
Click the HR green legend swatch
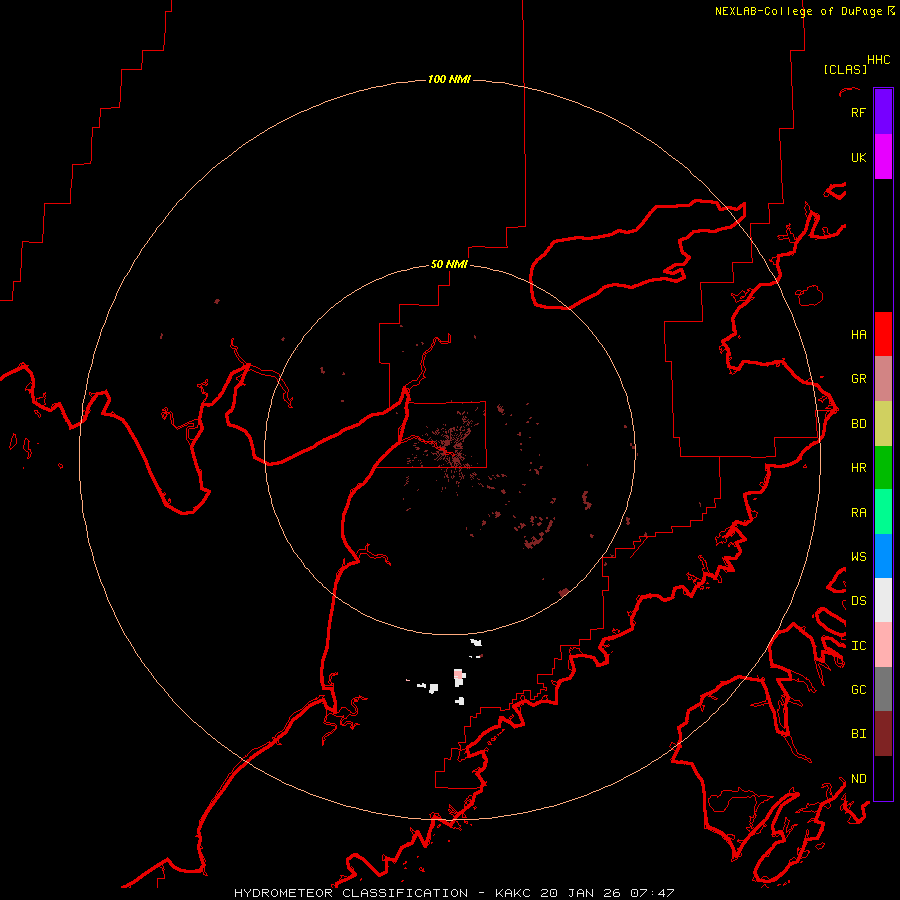(x=883, y=468)
